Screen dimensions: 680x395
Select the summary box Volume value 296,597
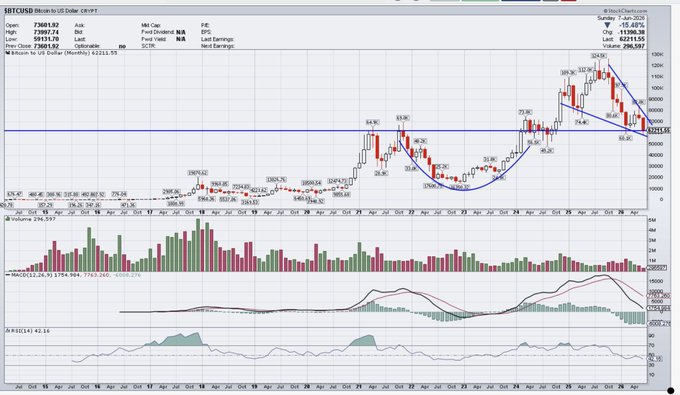pyautogui.click(x=633, y=46)
